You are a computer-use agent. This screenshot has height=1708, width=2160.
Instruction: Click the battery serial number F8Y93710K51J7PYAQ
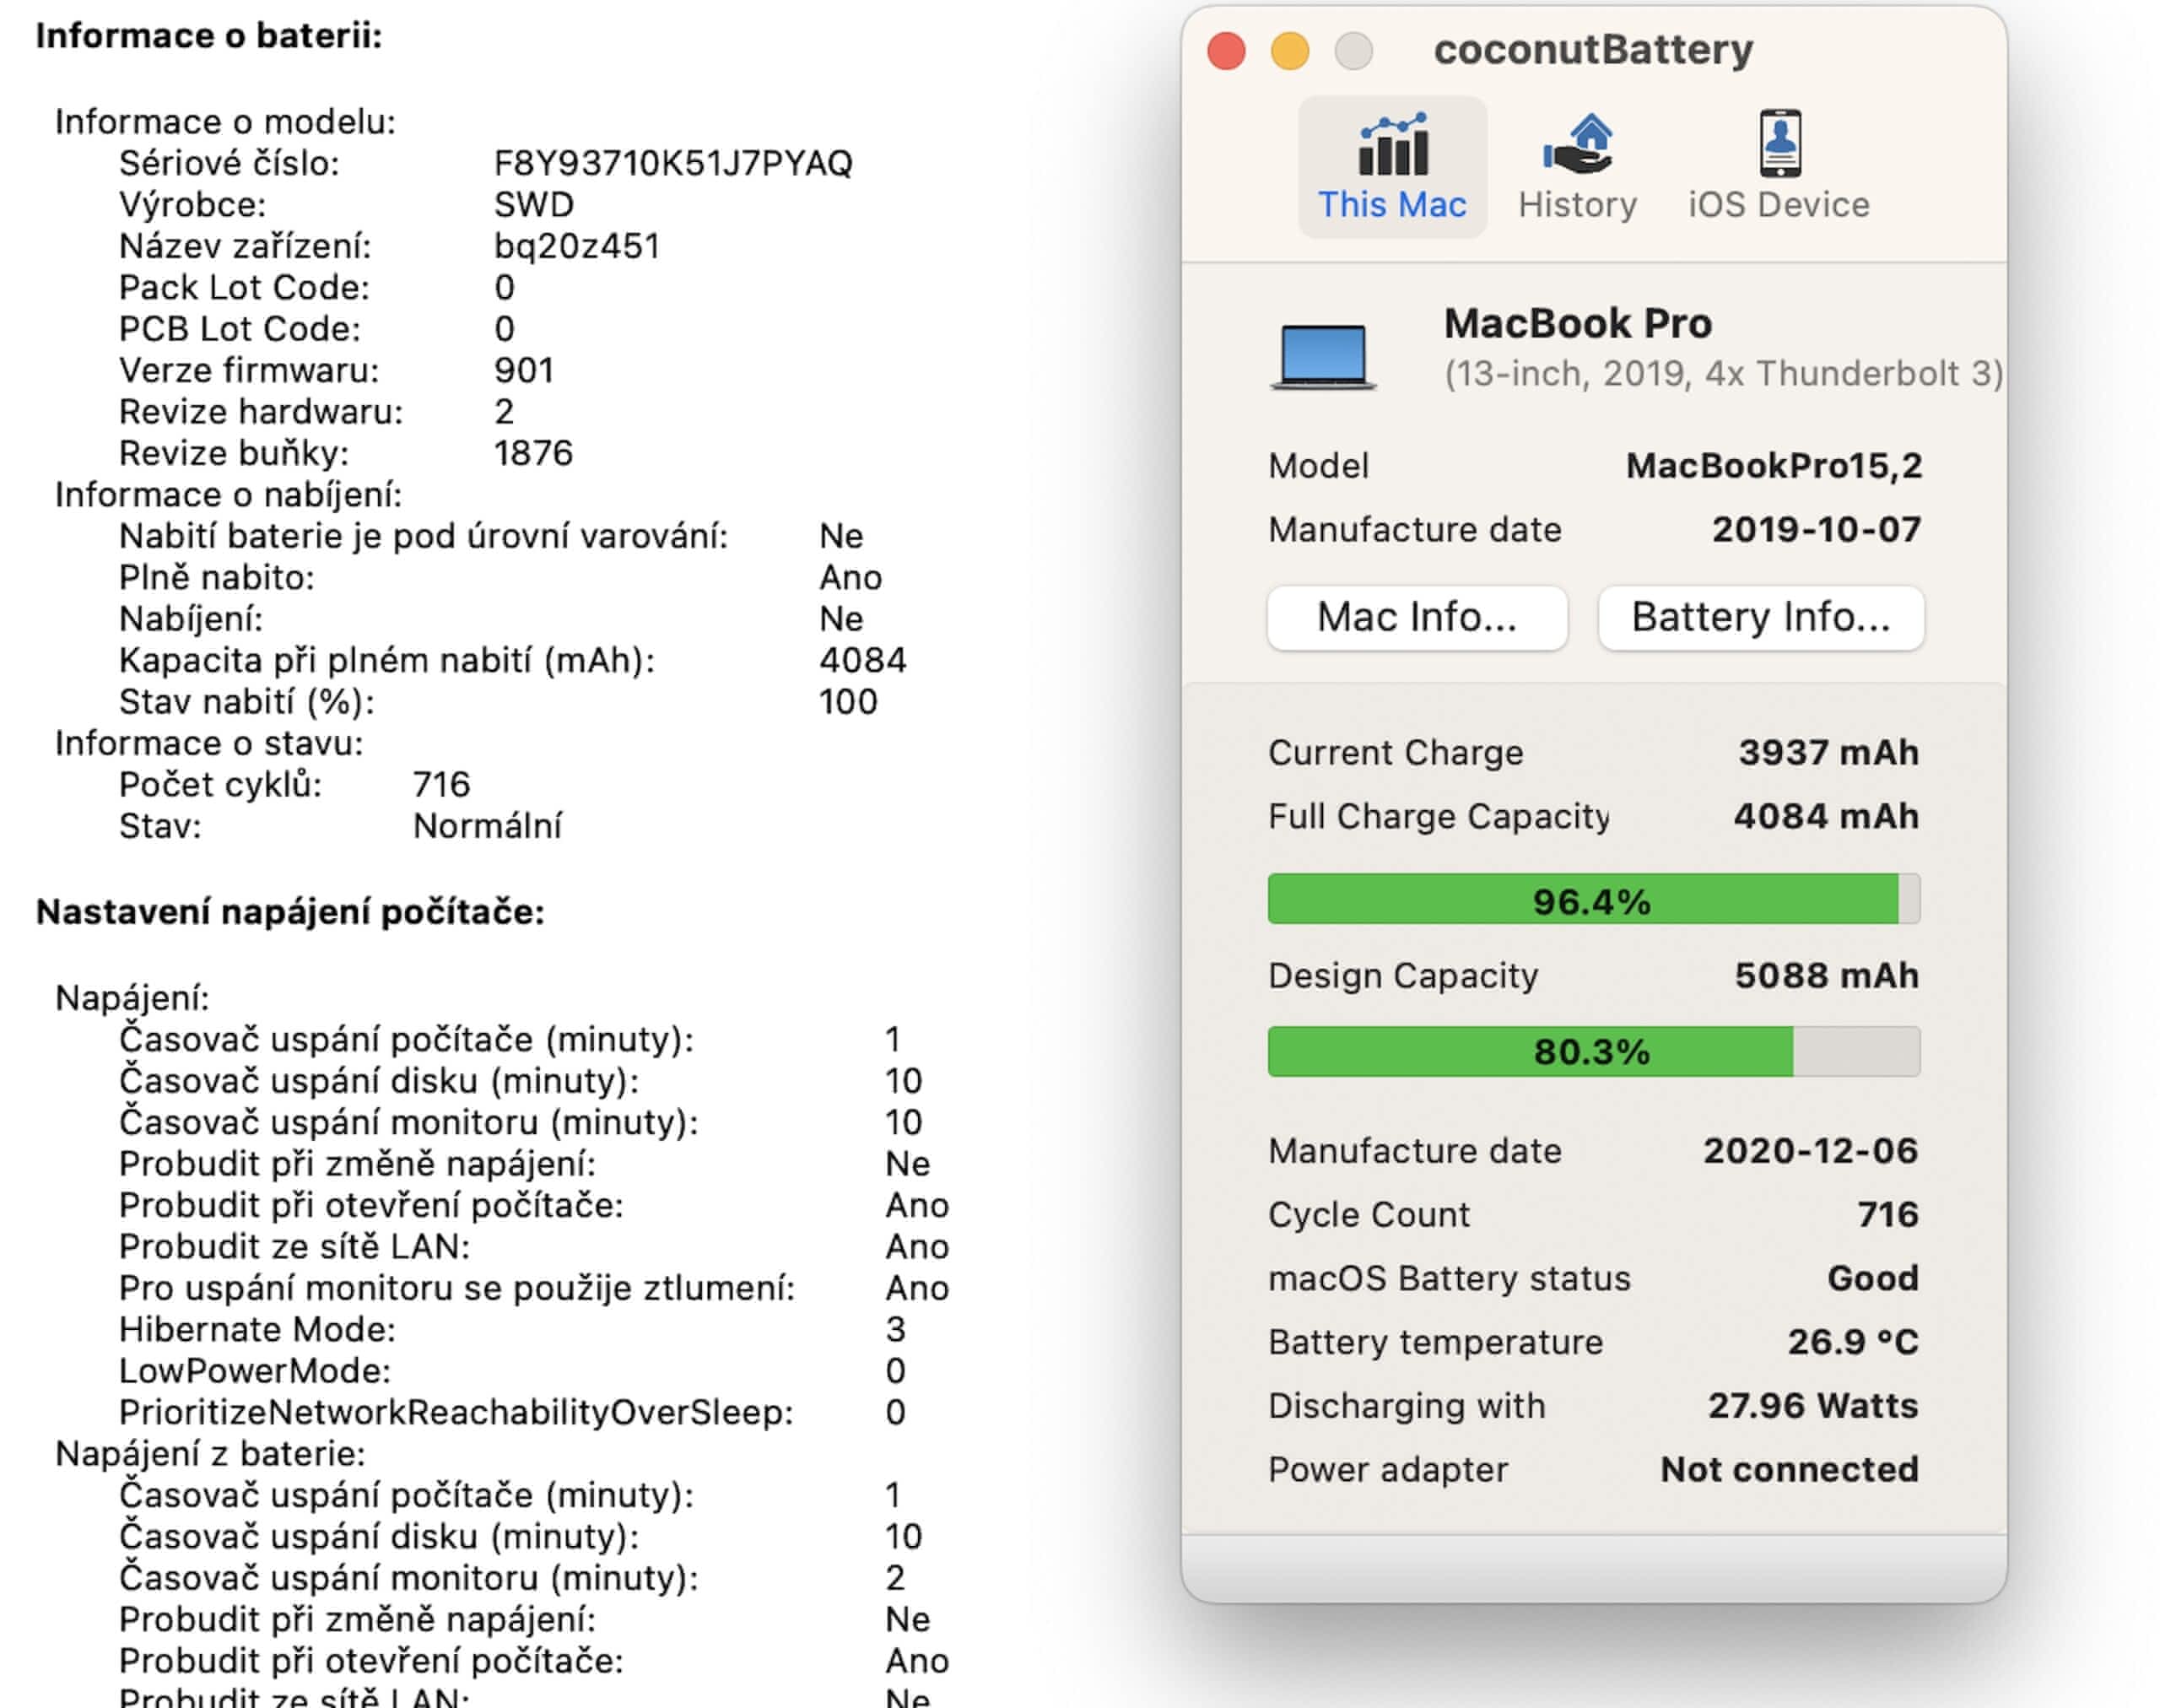[x=672, y=163]
